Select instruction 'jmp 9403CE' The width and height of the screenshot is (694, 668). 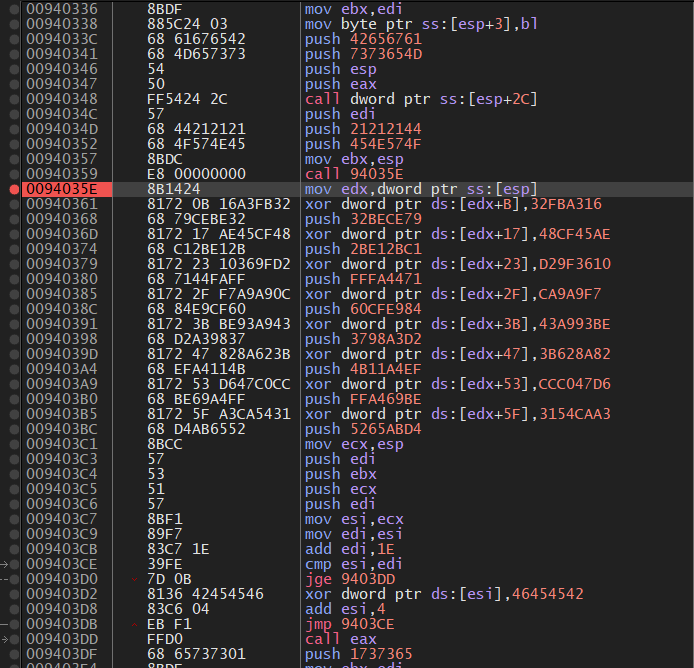click(349, 625)
